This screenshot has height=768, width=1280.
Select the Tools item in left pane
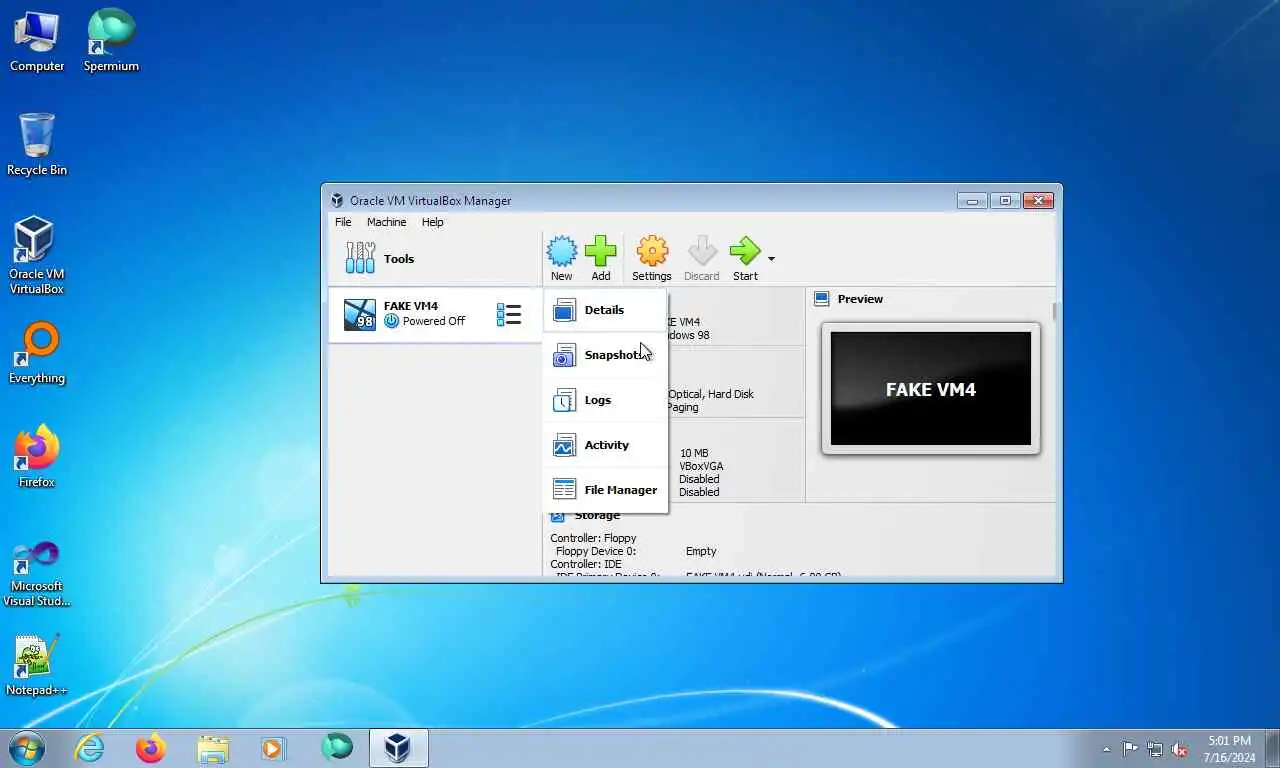[x=435, y=258]
